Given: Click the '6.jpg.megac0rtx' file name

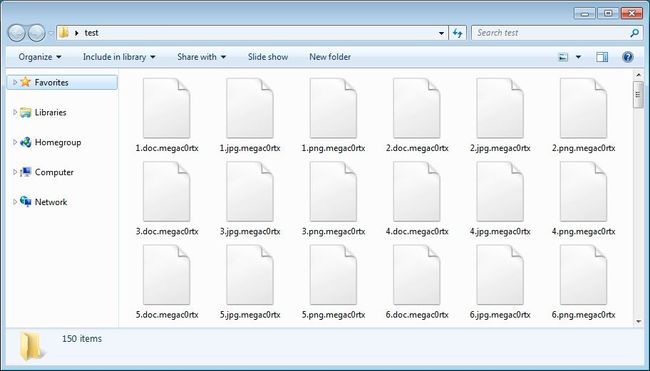Looking at the screenshot, I should pyautogui.click(x=500, y=315).
